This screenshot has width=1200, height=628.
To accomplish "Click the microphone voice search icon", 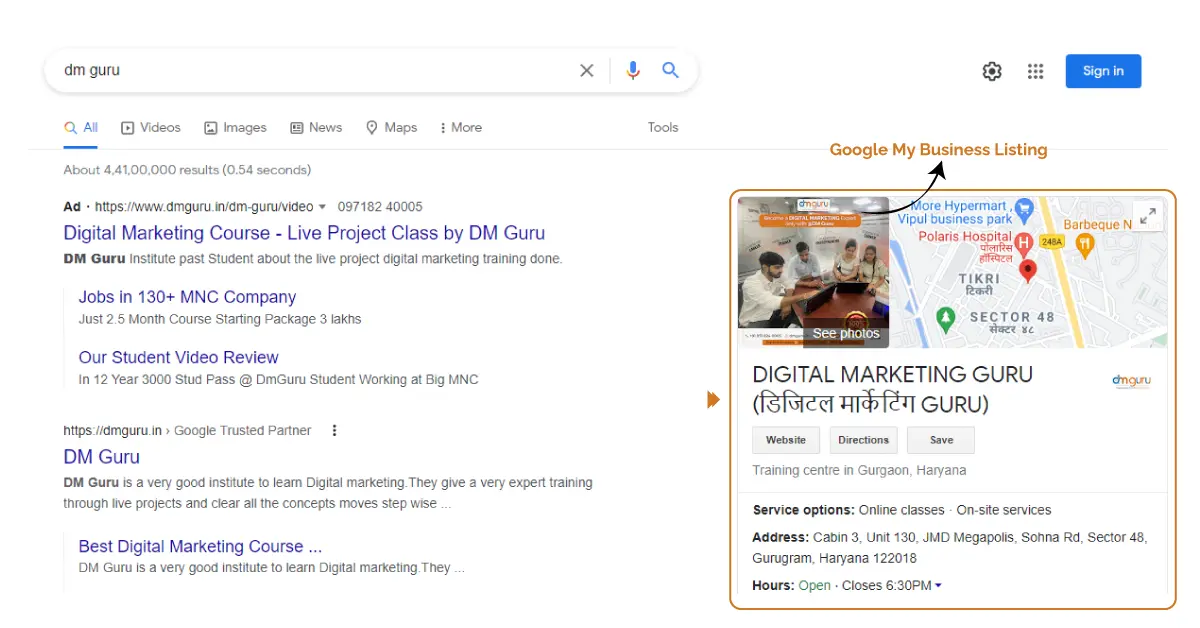I will [632, 71].
